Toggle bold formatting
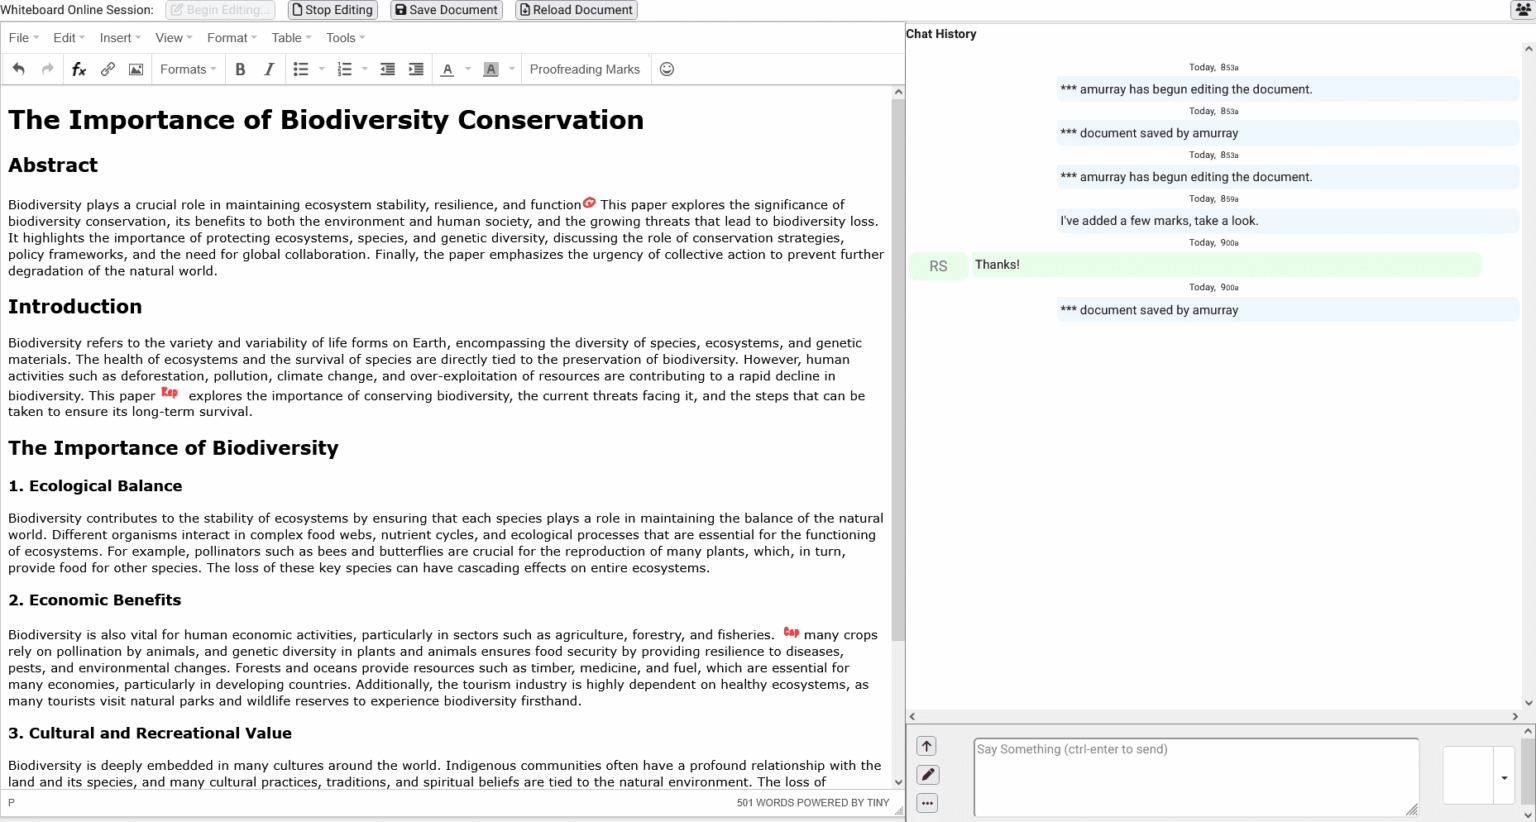 pyautogui.click(x=240, y=69)
